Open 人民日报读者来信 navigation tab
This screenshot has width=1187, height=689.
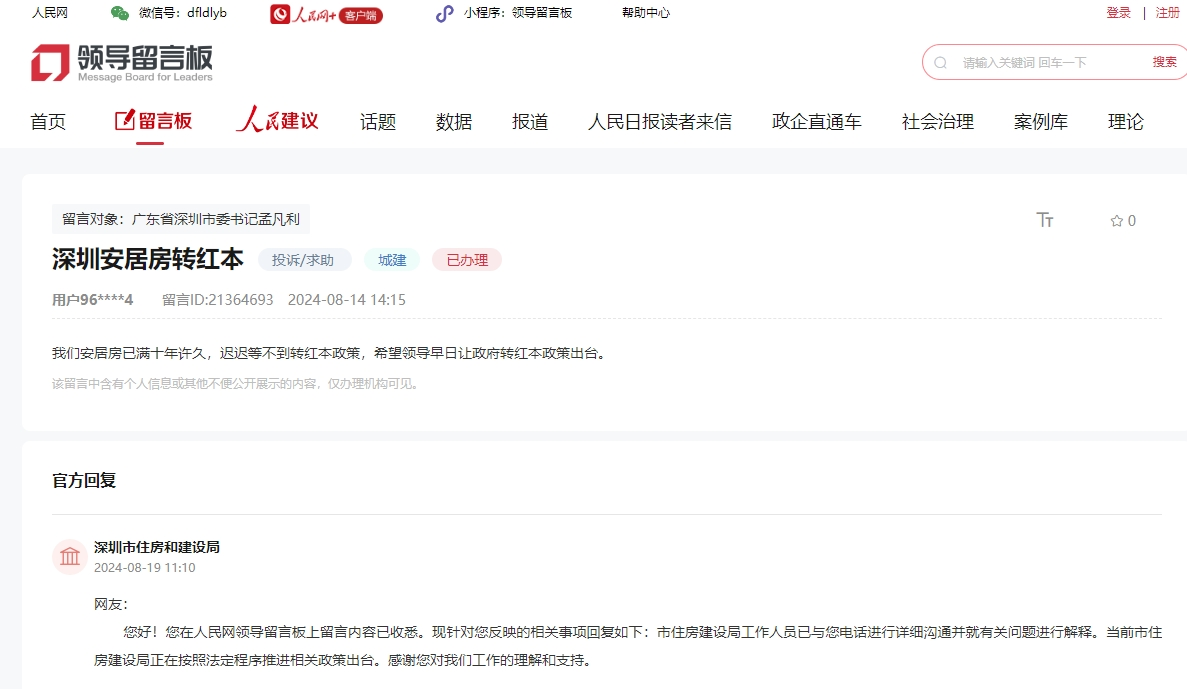(x=659, y=122)
